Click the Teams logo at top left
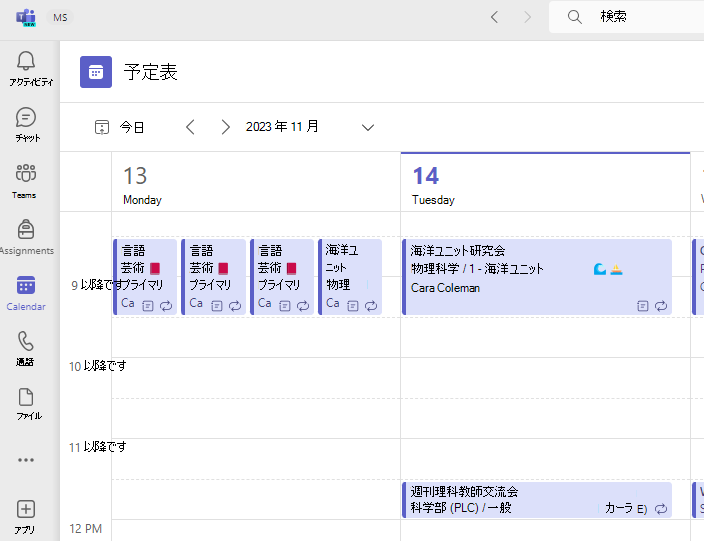 pos(26,18)
